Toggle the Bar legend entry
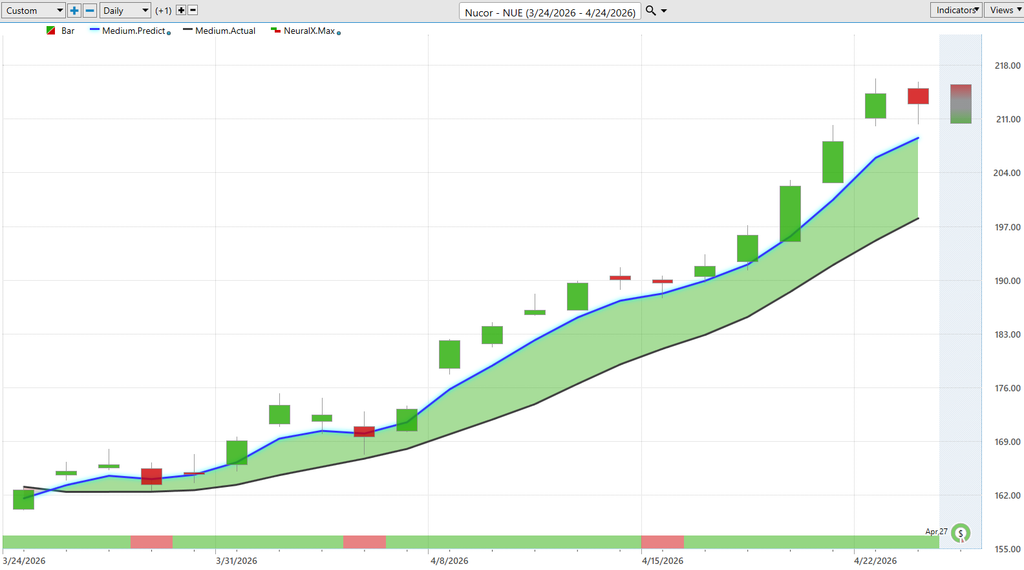This screenshot has height=570, width=1024. pyautogui.click(x=60, y=31)
